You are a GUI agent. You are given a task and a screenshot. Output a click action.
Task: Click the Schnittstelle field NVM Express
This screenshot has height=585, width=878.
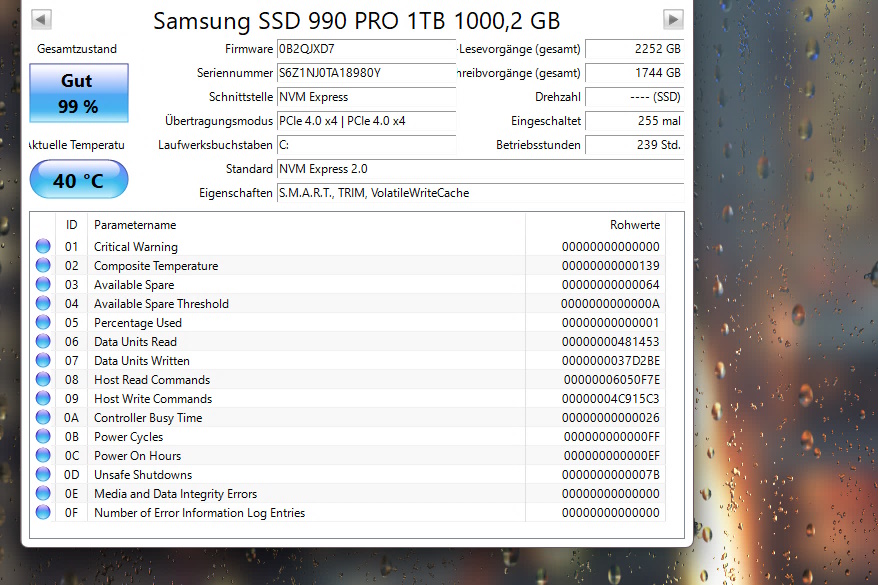pos(367,97)
